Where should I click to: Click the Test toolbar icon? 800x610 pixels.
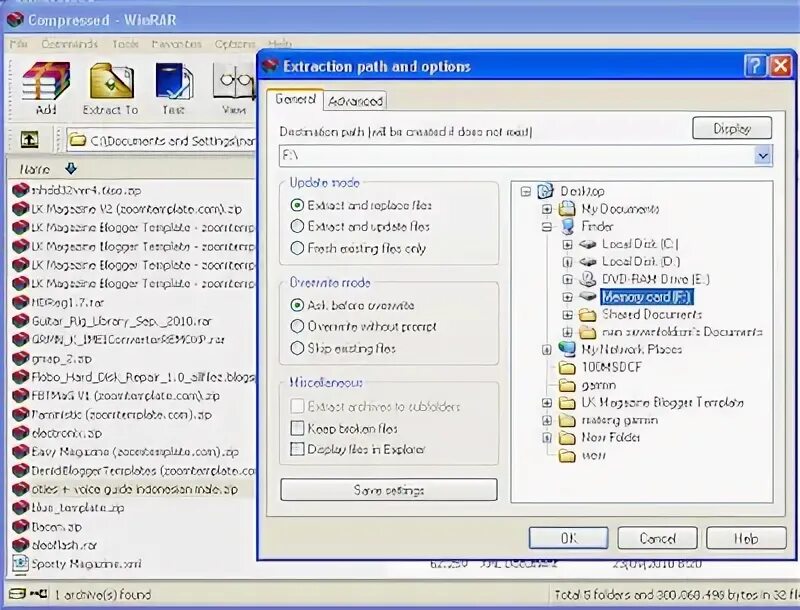pos(174,82)
